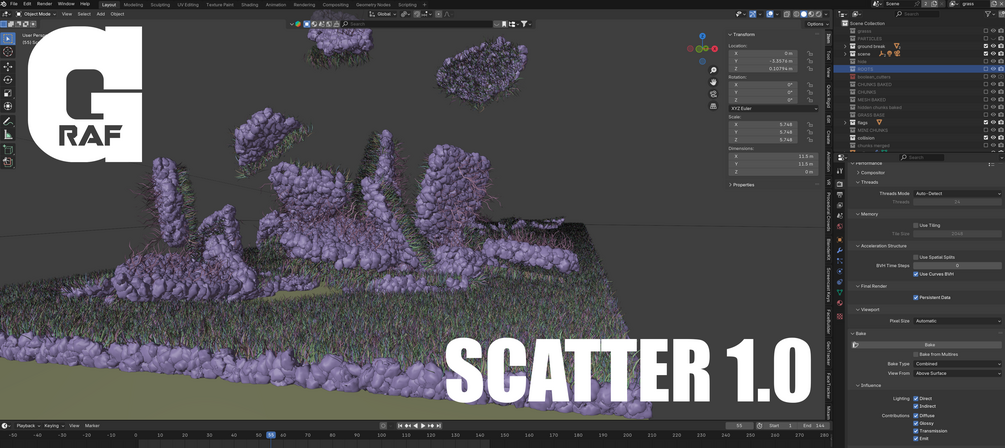This screenshot has width=1005, height=448.
Task: Click the Bake panel render icon
Action: tap(855, 345)
